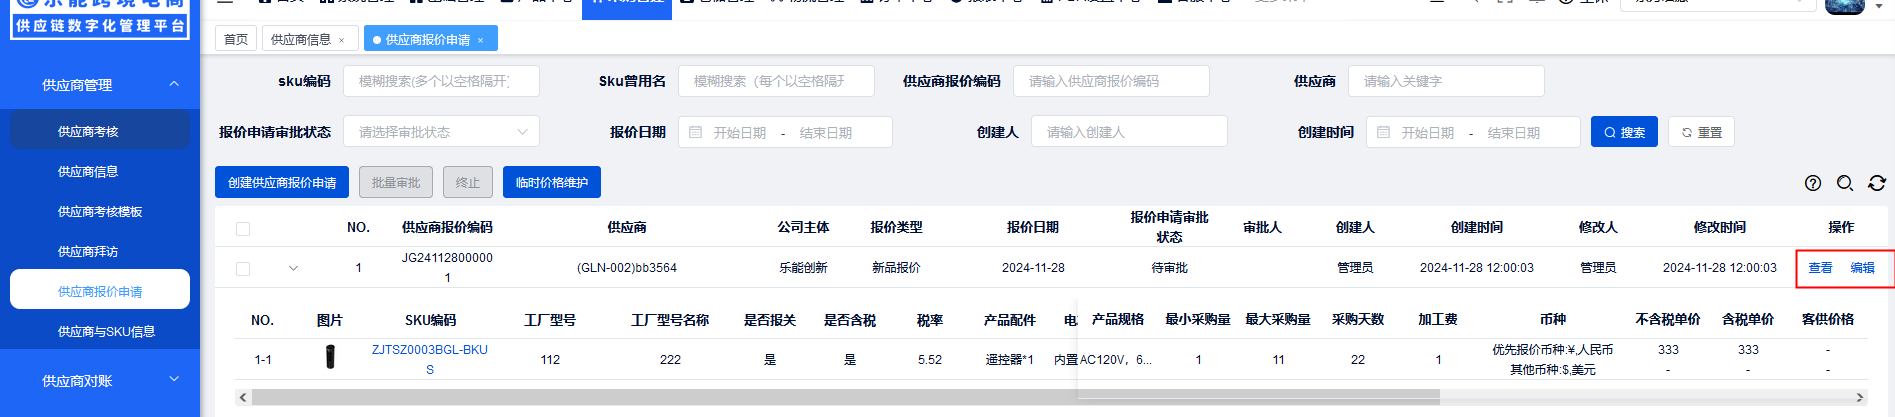The width and height of the screenshot is (1895, 417).
Task: Tick the select-all checkbox in the table header
Action: [x=243, y=229]
